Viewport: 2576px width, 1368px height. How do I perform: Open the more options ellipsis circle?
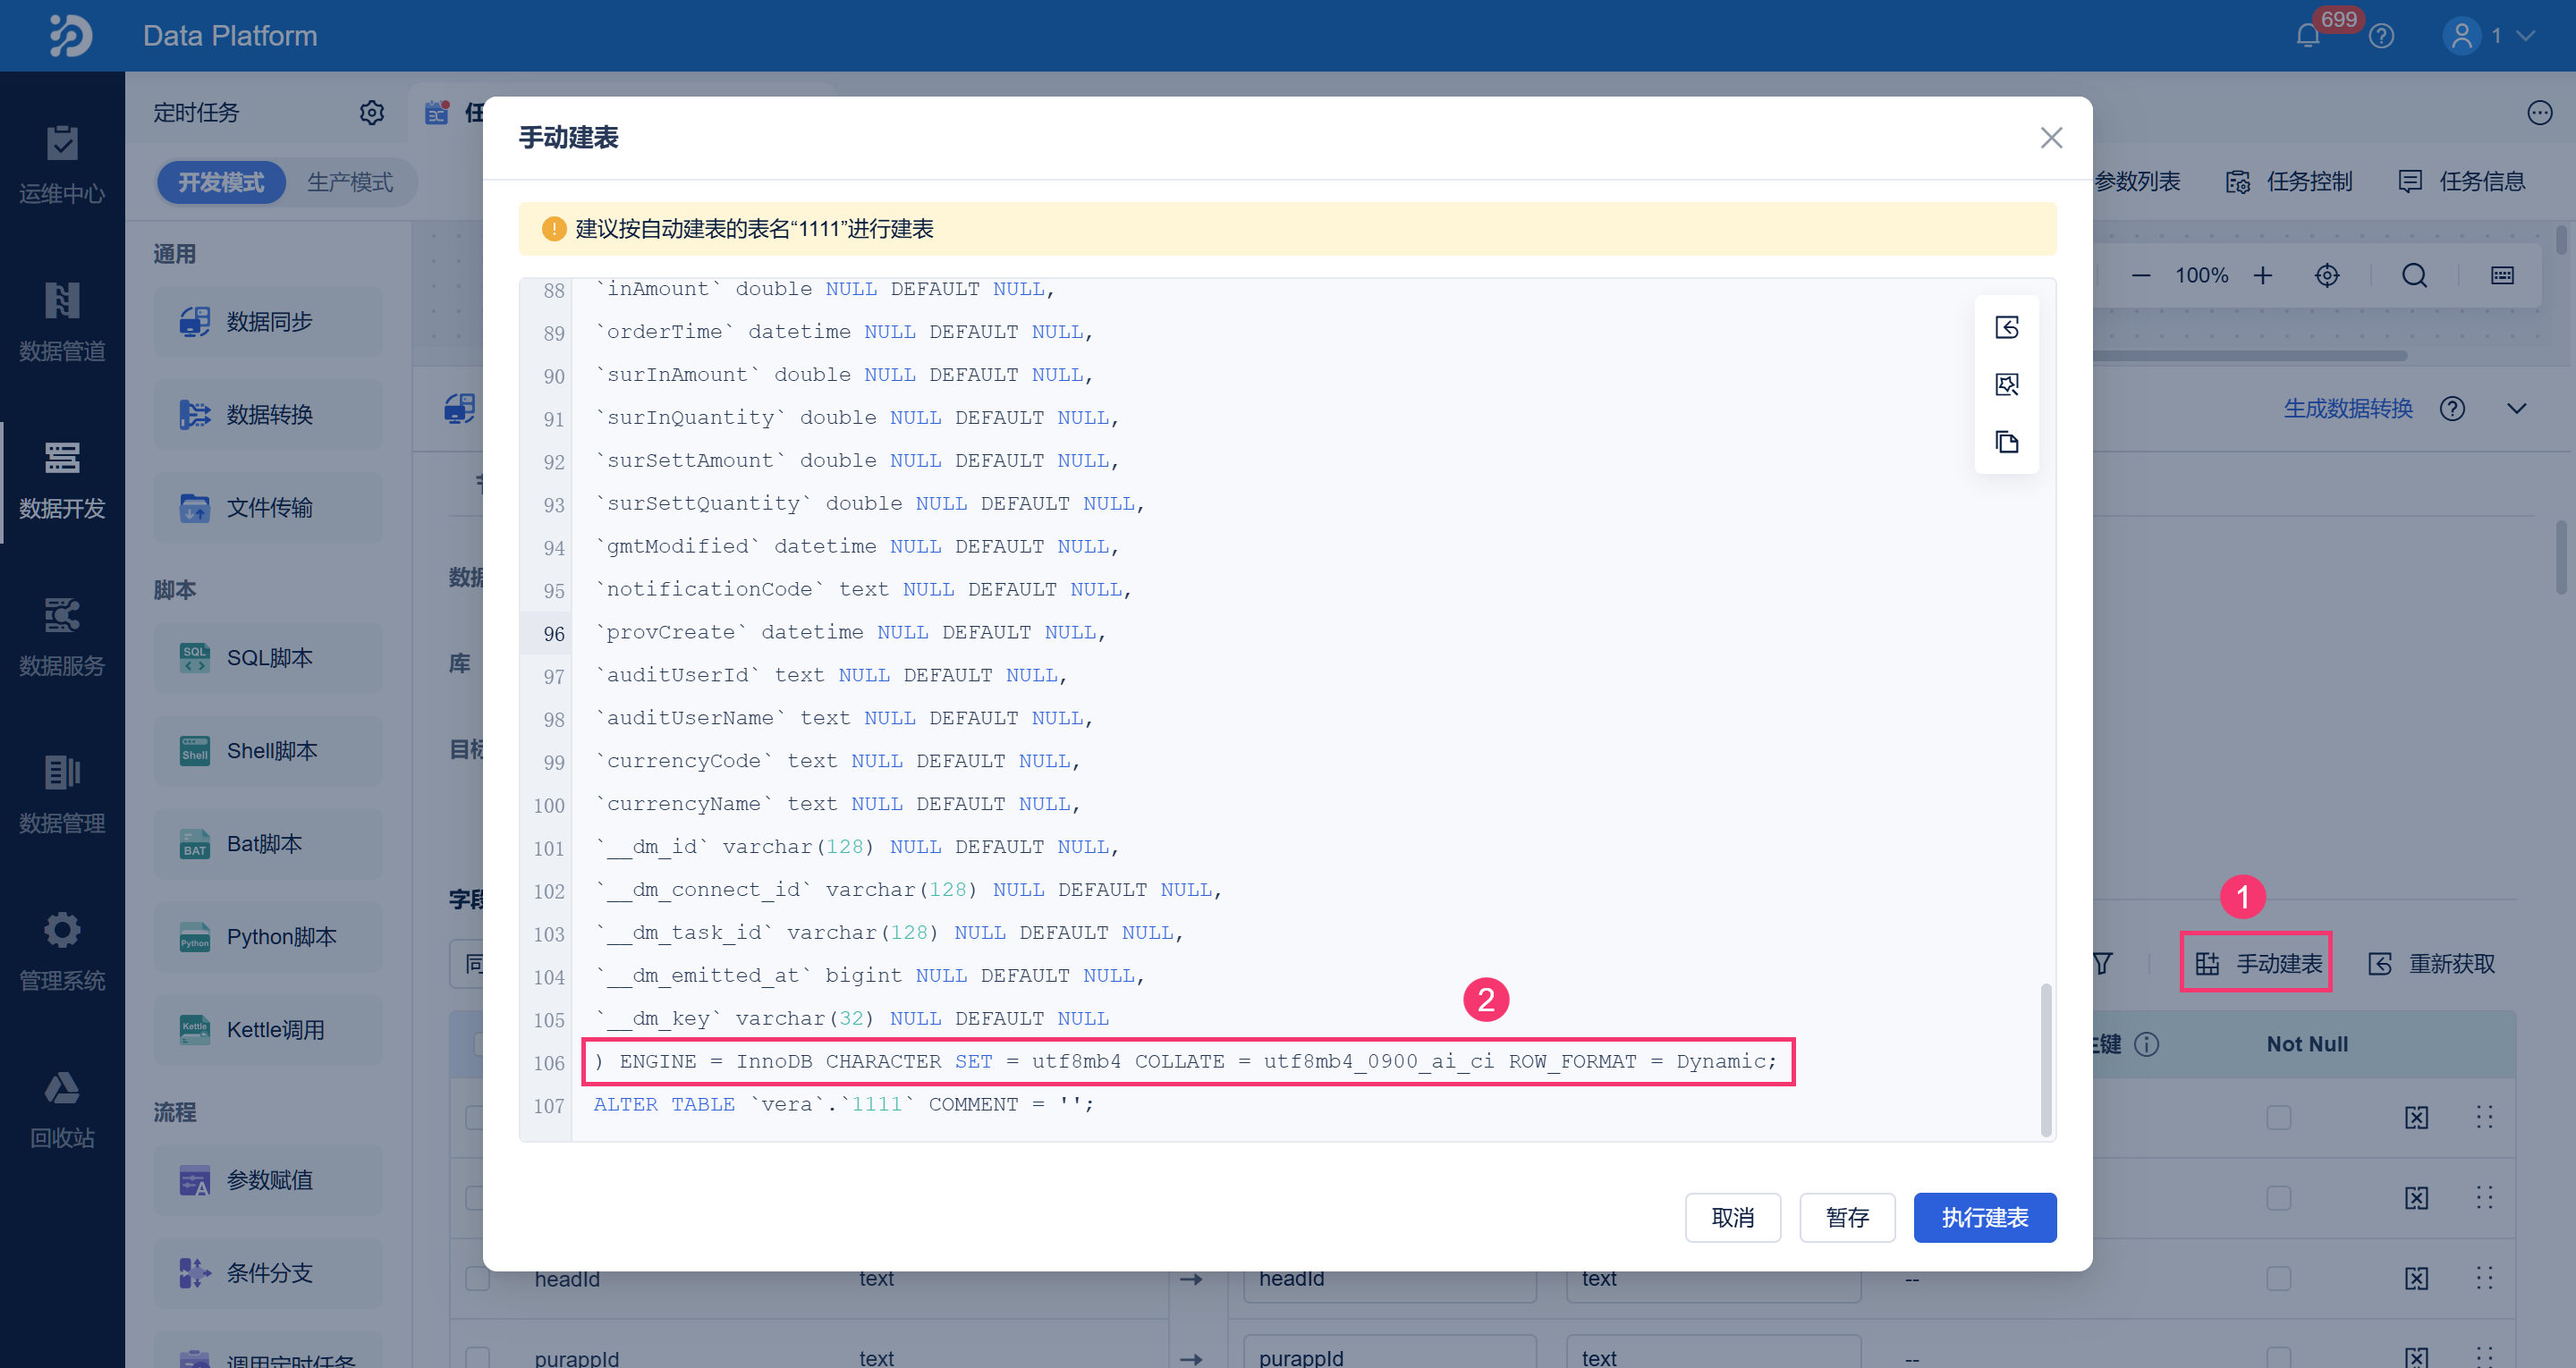(x=2539, y=112)
